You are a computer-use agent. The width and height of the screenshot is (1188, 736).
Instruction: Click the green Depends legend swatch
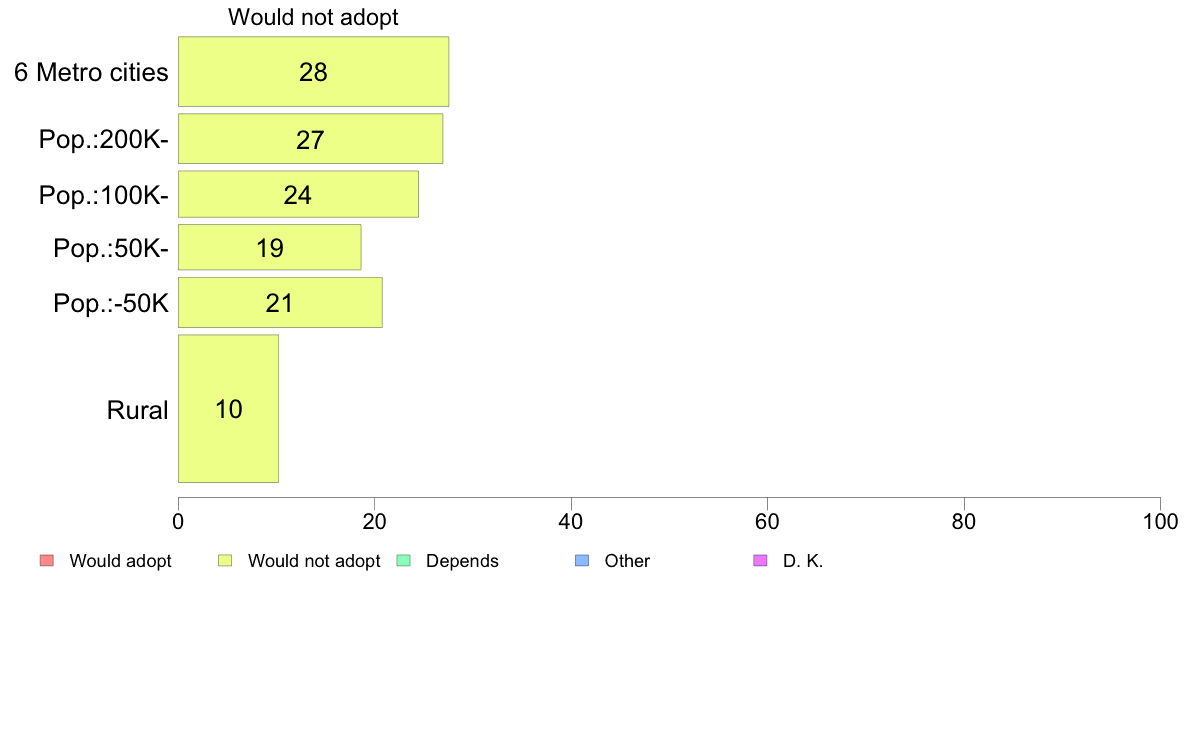coord(404,560)
